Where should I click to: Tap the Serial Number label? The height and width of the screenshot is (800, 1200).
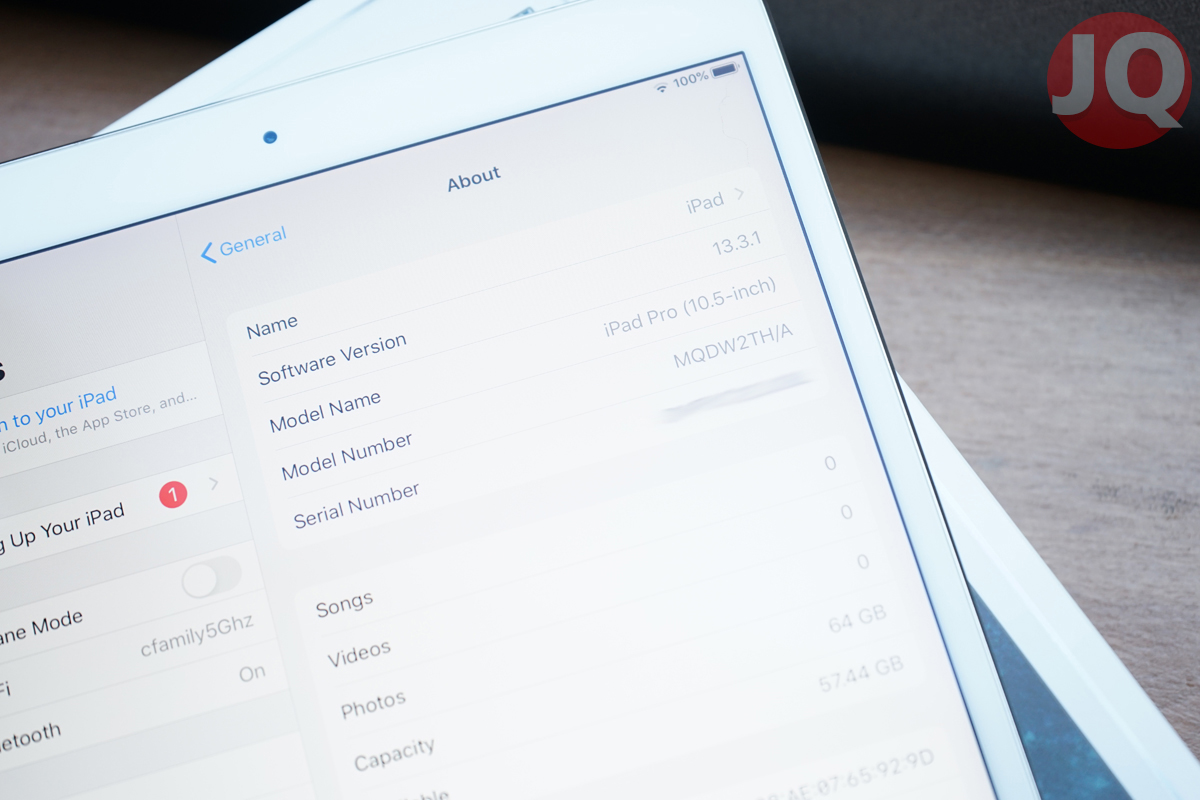357,505
